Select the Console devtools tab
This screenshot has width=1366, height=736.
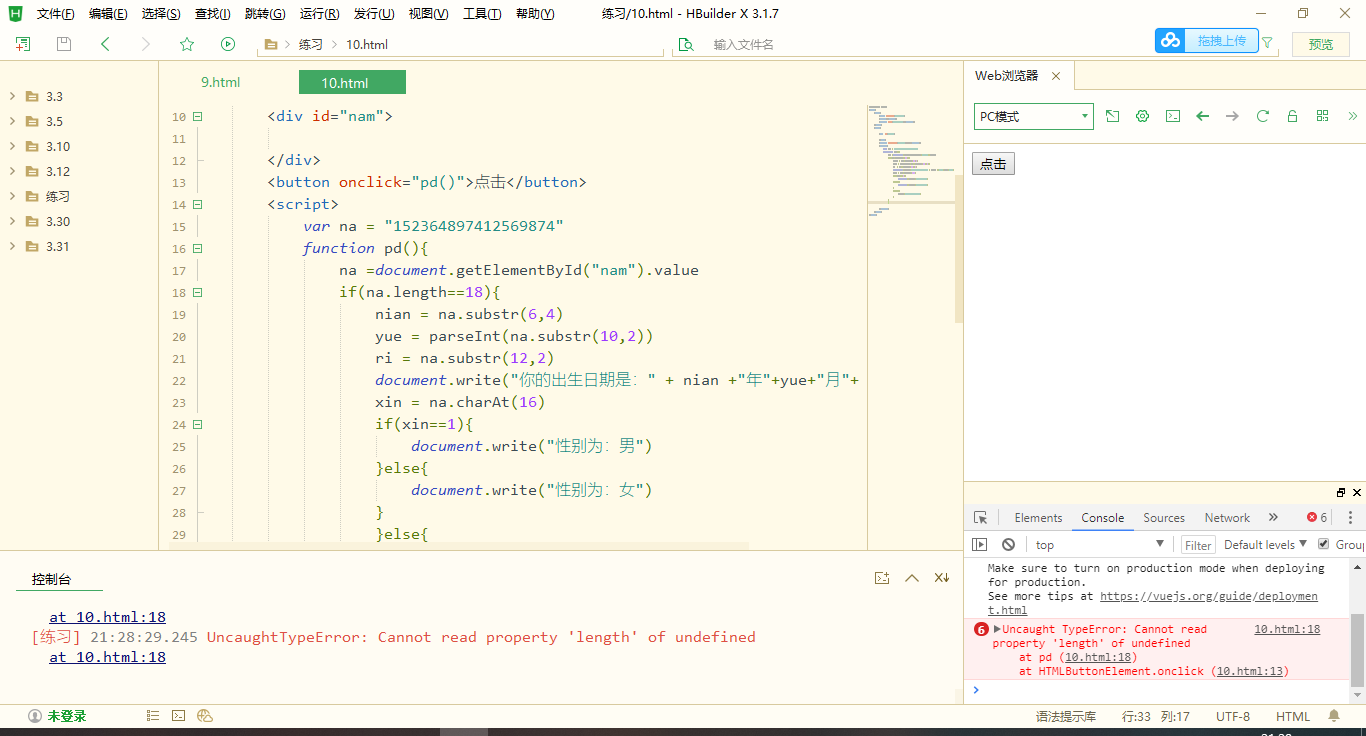[x=1103, y=518]
